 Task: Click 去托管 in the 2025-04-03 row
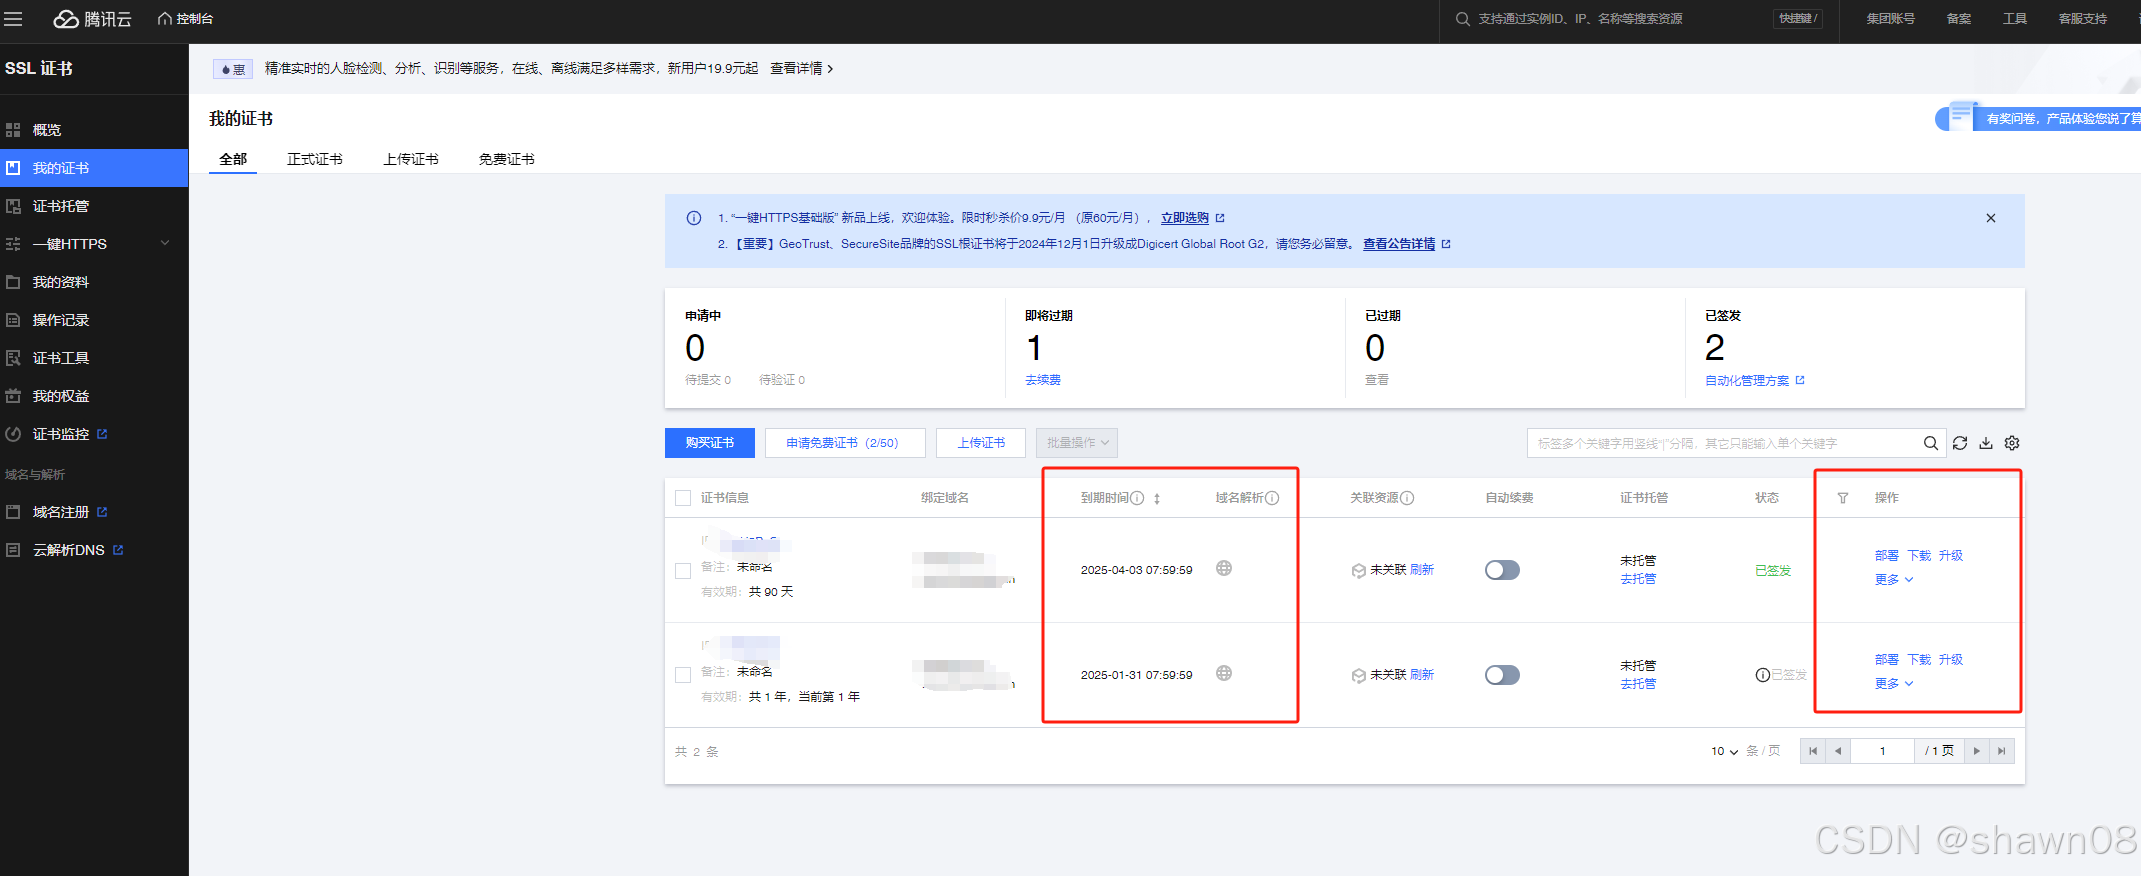[1638, 579]
